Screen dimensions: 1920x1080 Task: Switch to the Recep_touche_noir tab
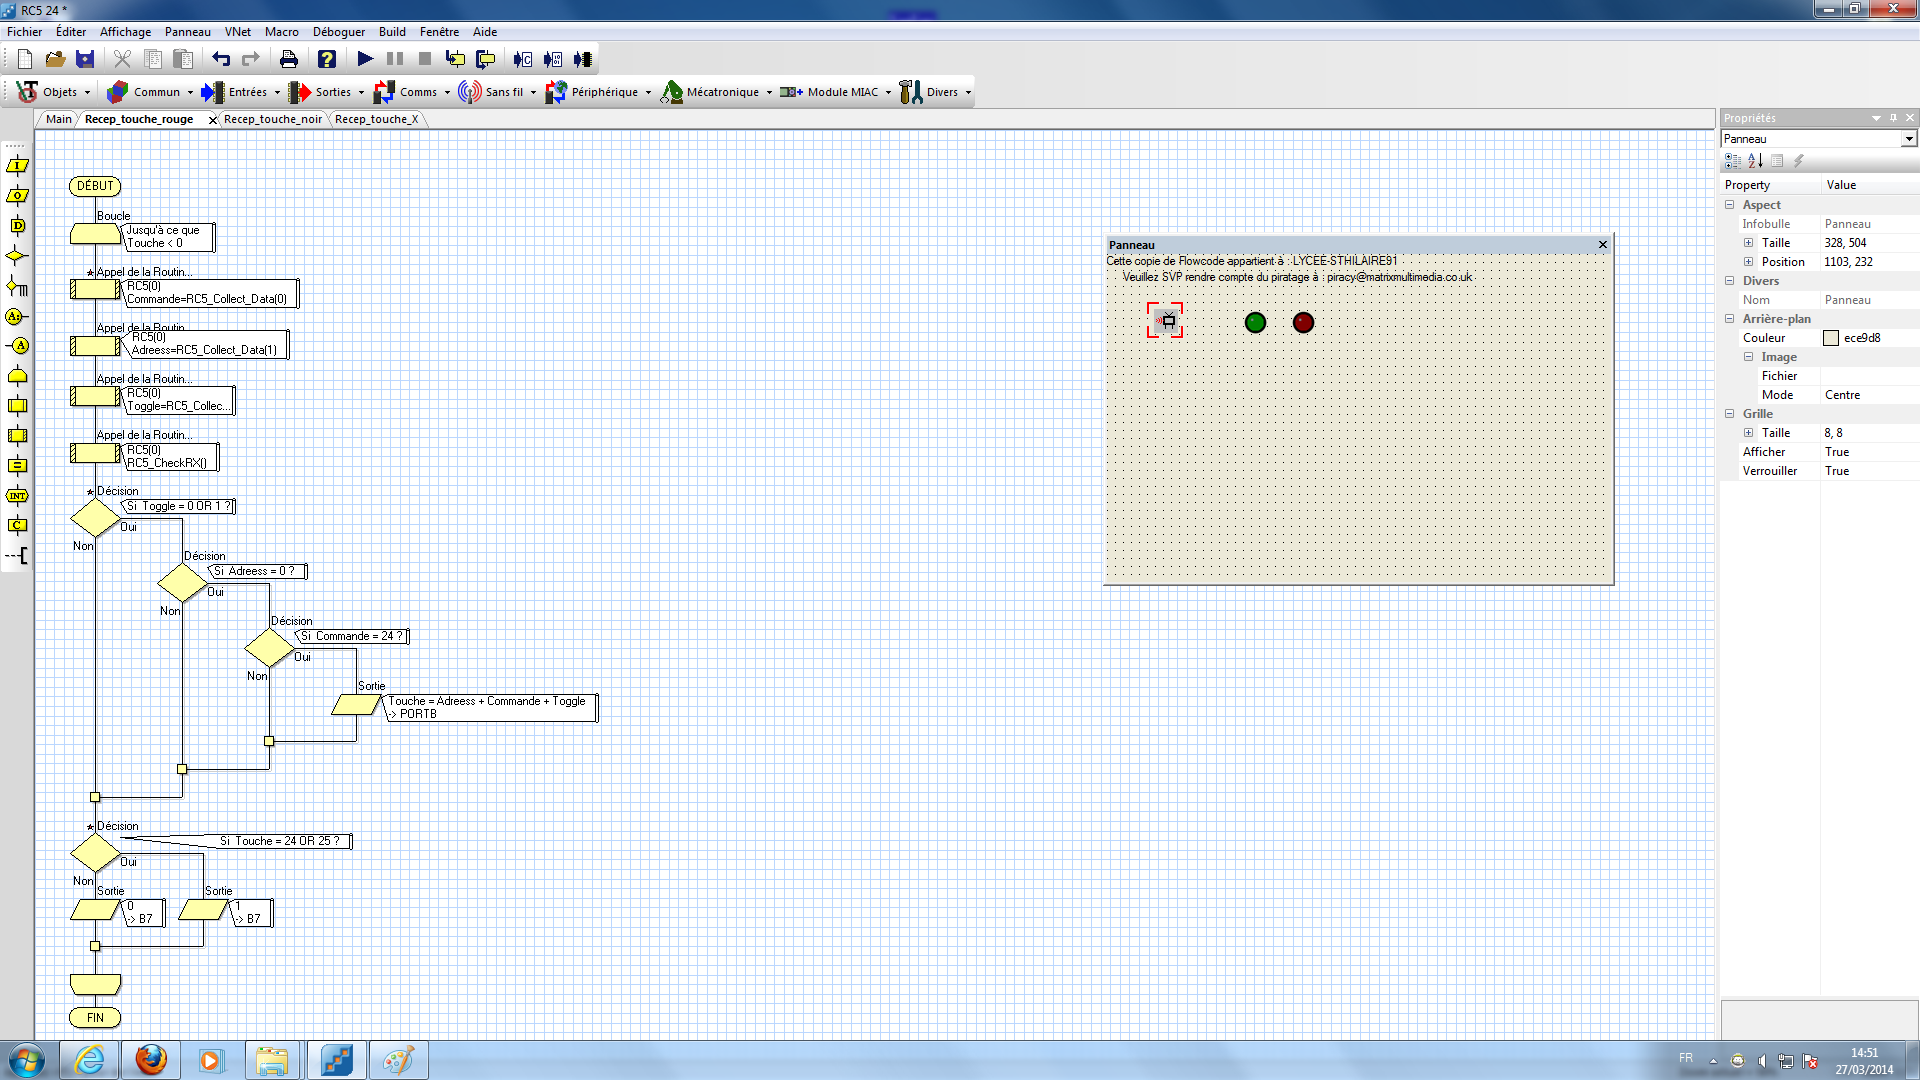(273, 118)
